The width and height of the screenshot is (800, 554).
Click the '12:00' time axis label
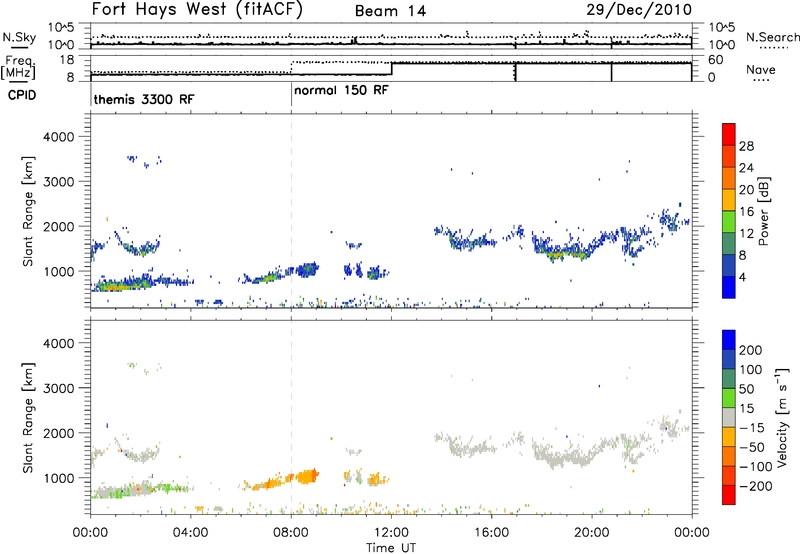(391, 533)
